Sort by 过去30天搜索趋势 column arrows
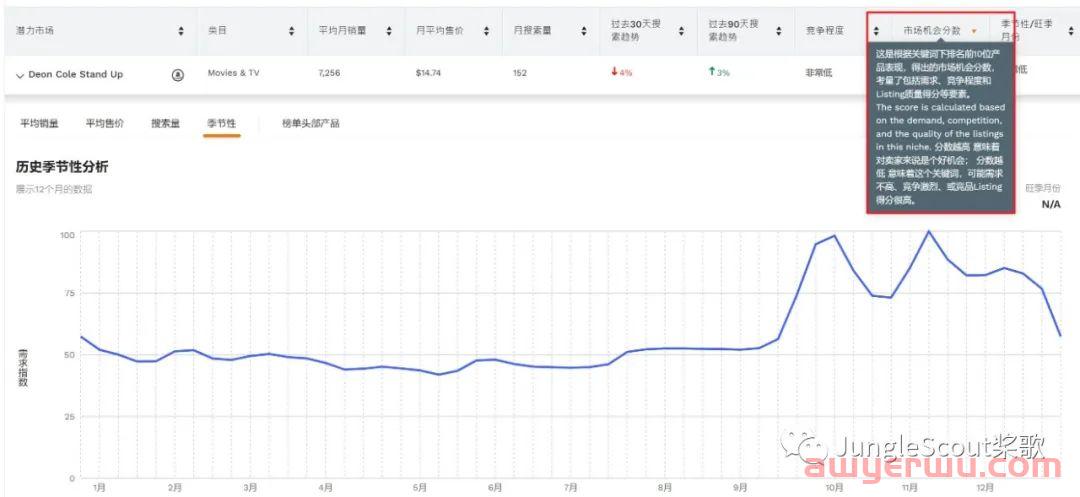Image resolution: width=1080 pixels, height=497 pixels. (682, 31)
